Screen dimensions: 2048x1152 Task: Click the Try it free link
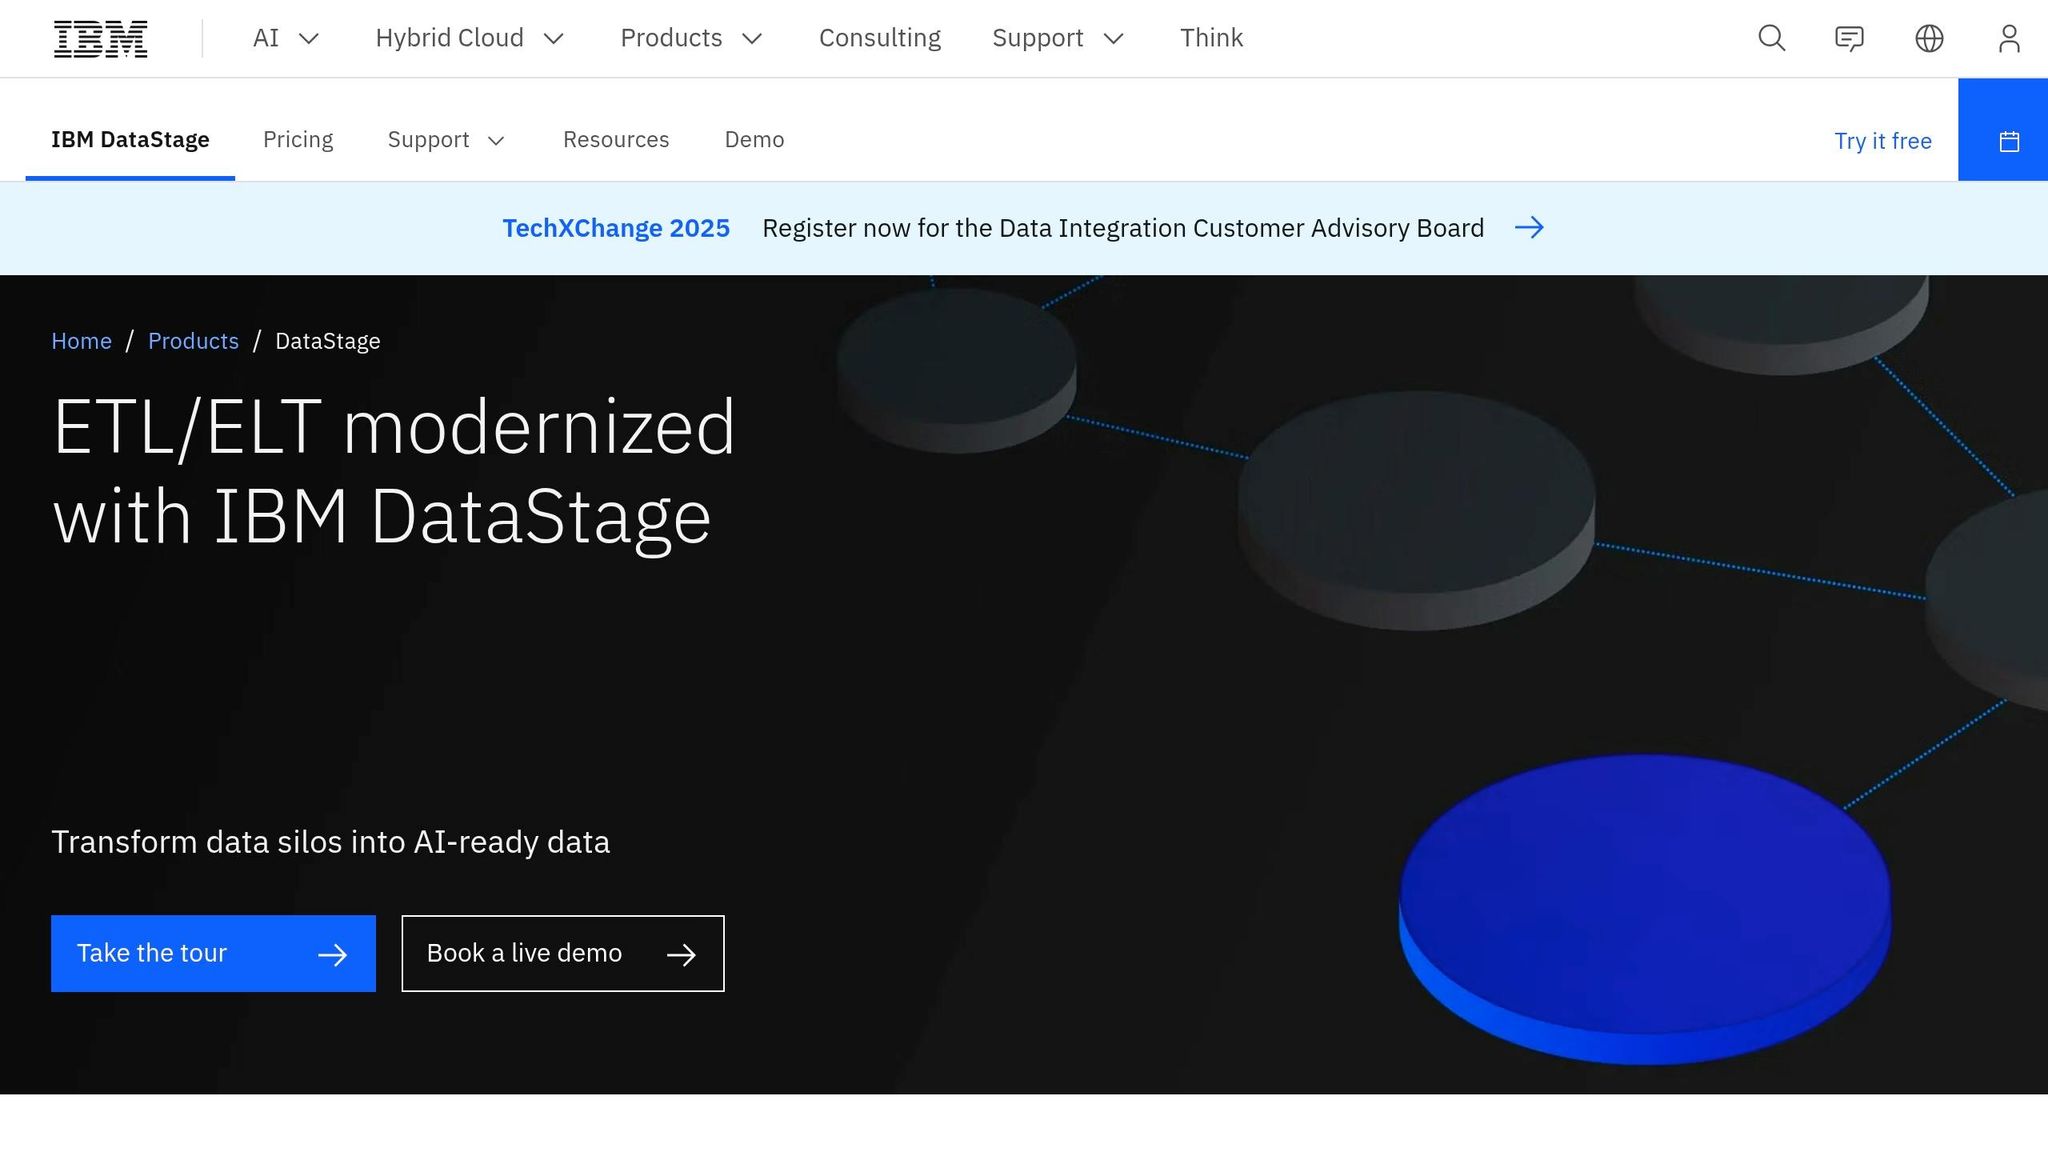click(1882, 141)
